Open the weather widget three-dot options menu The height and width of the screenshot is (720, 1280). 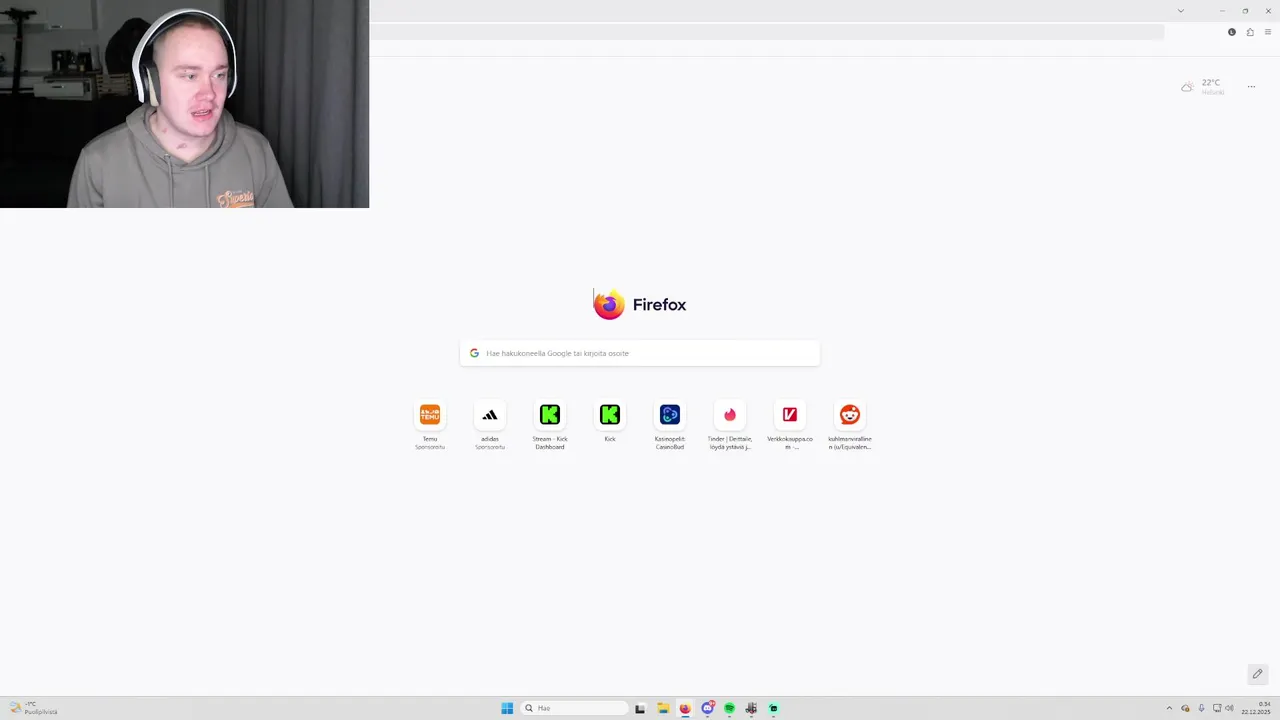tap(1251, 87)
